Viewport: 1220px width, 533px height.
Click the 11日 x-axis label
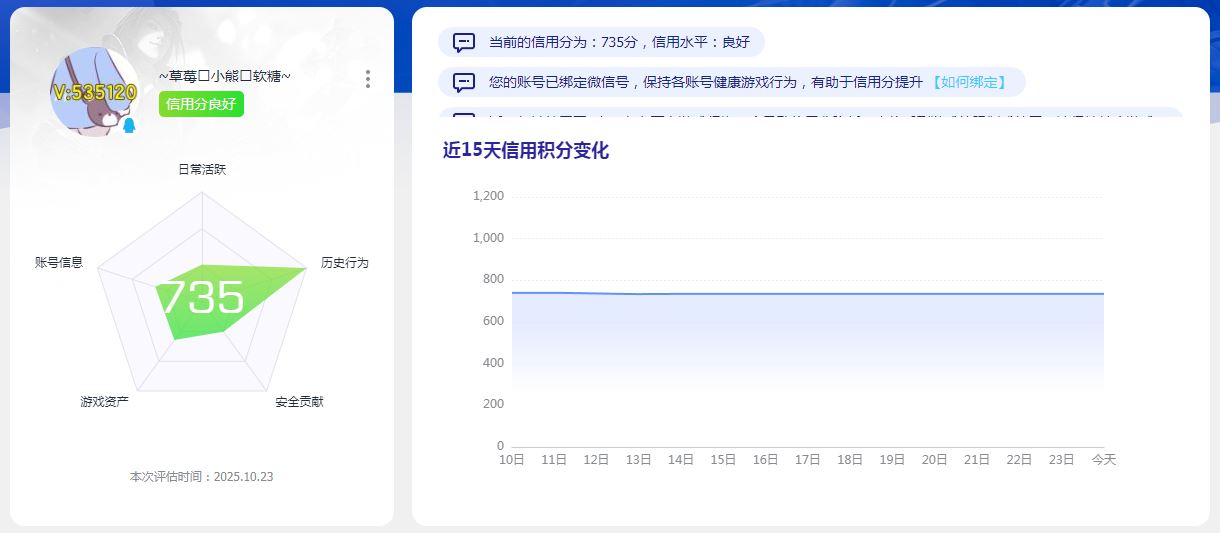tap(554, 459)
